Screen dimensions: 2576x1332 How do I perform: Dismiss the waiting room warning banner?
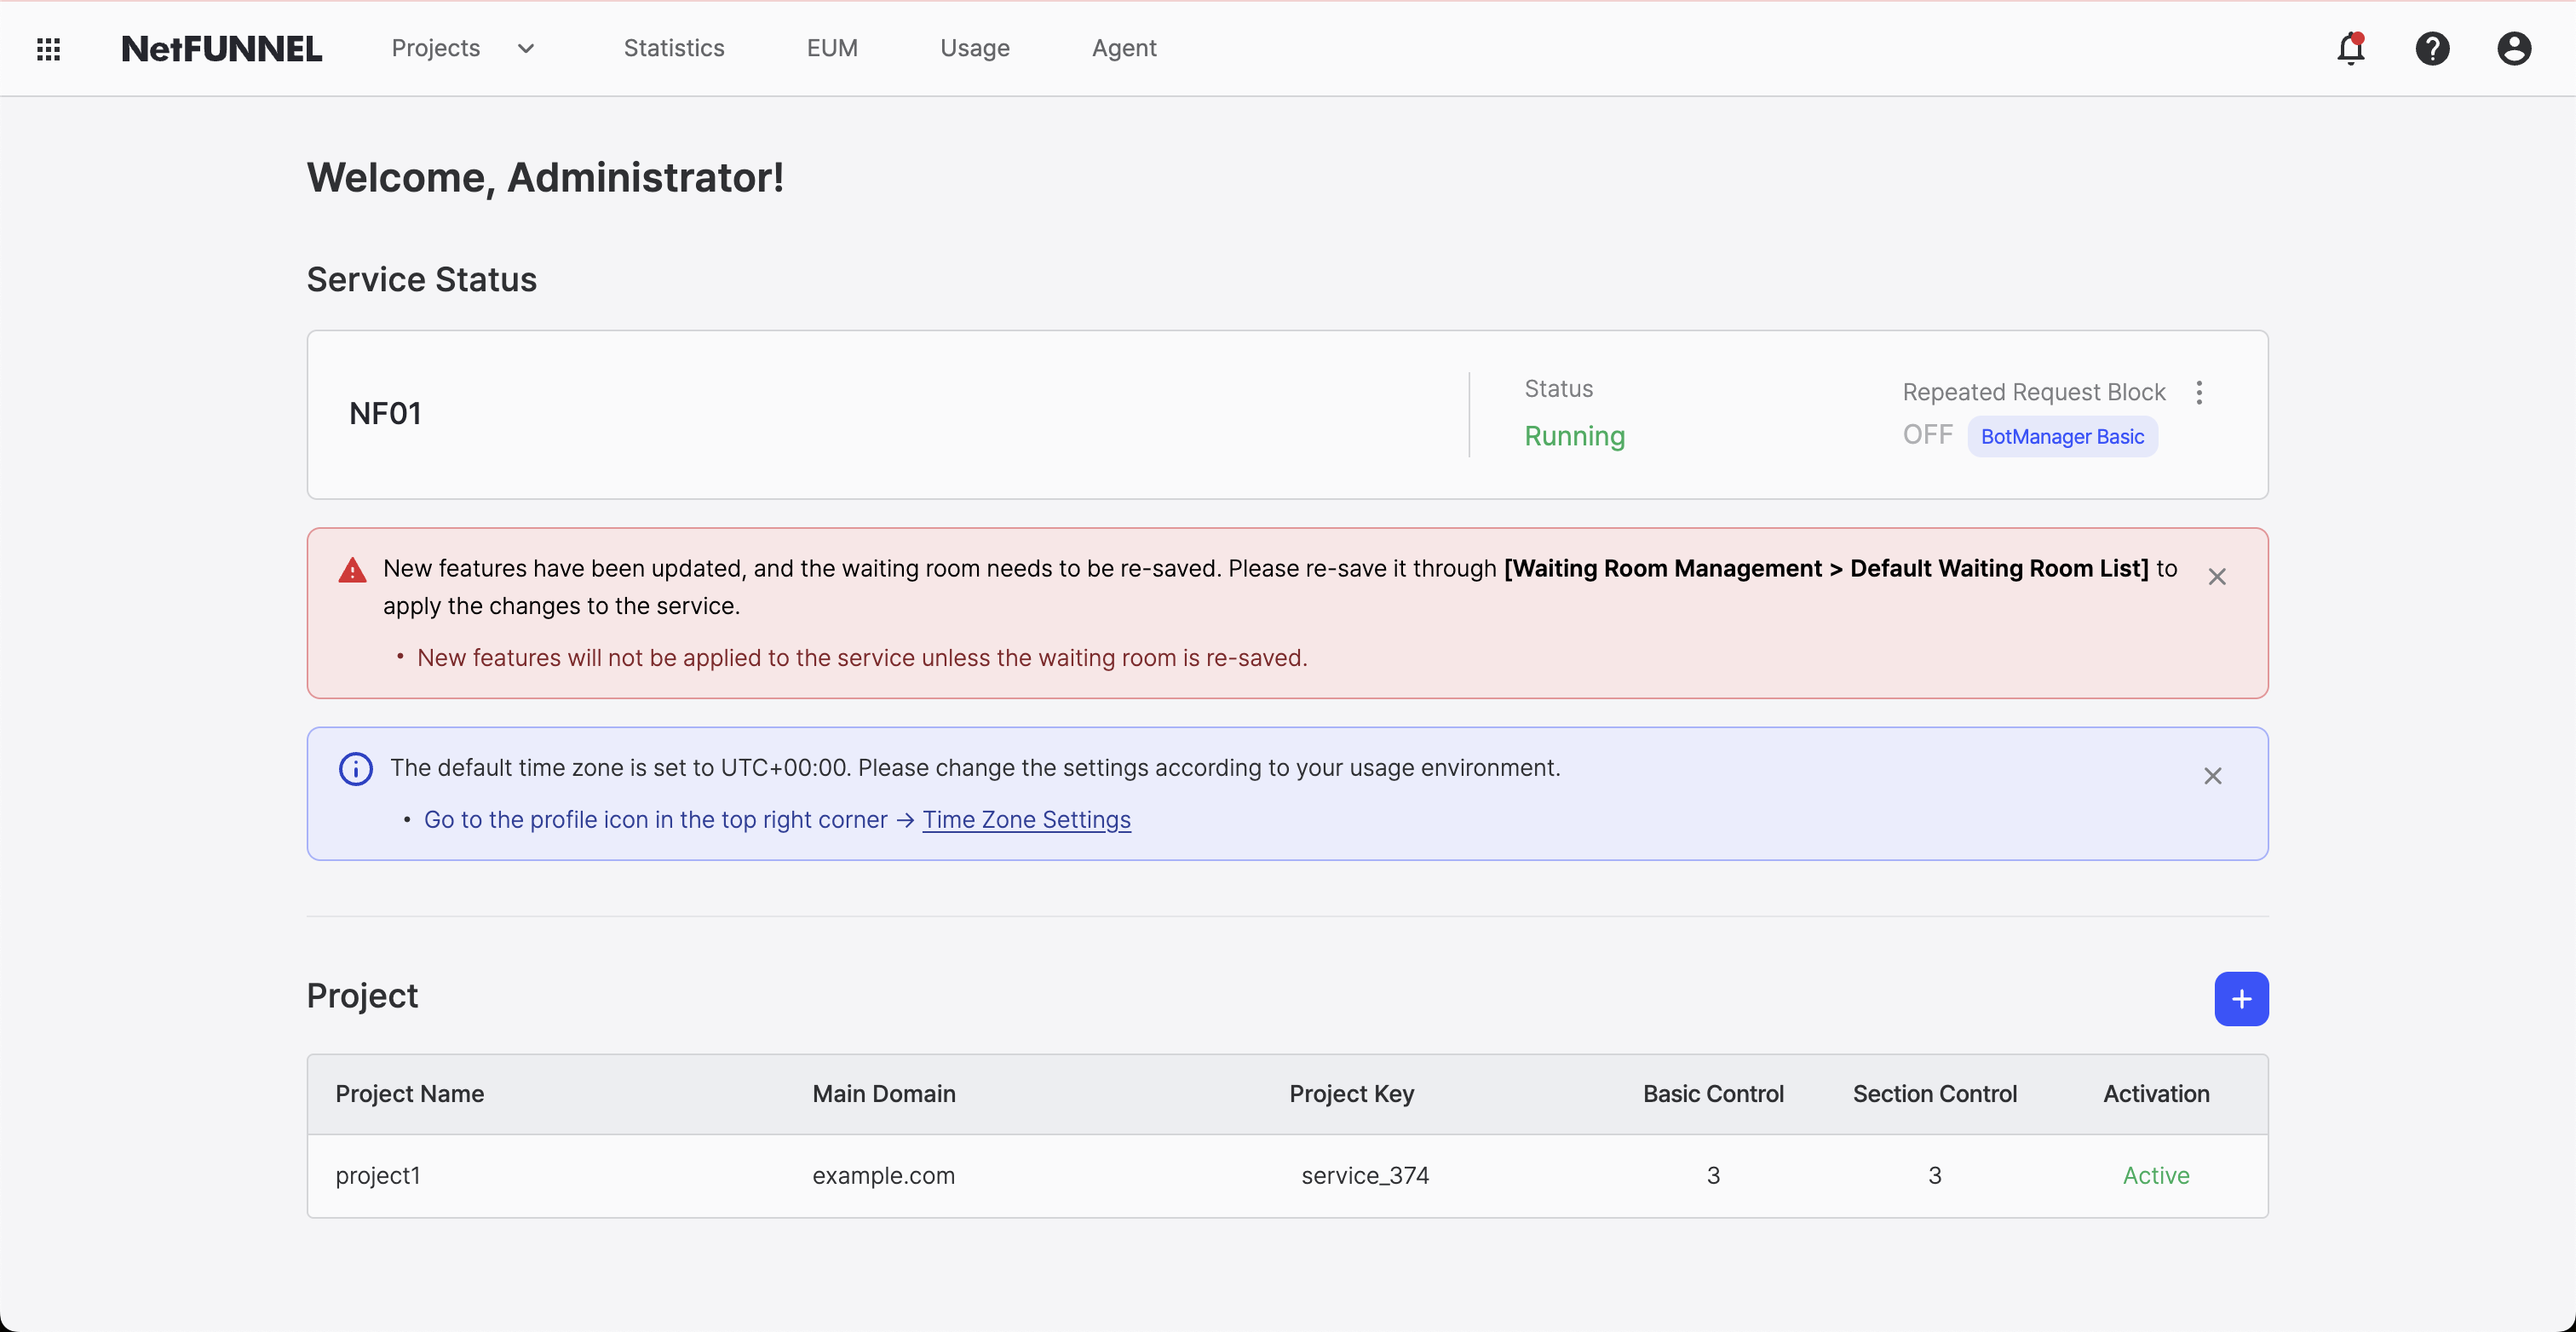click(2217, 576)
